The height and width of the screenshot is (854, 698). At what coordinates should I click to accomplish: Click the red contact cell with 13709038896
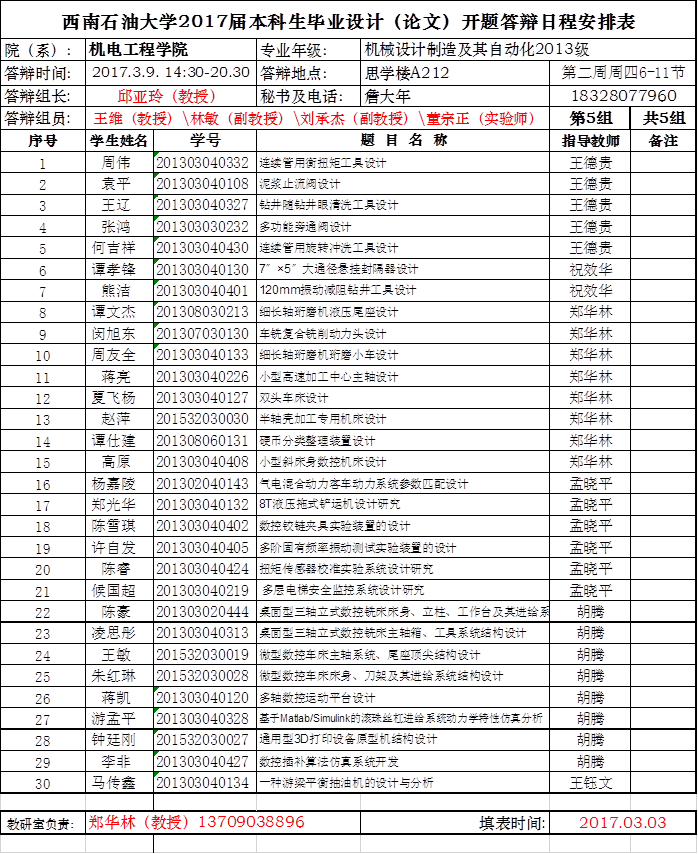pyautogui.click(x=195, y=822)
